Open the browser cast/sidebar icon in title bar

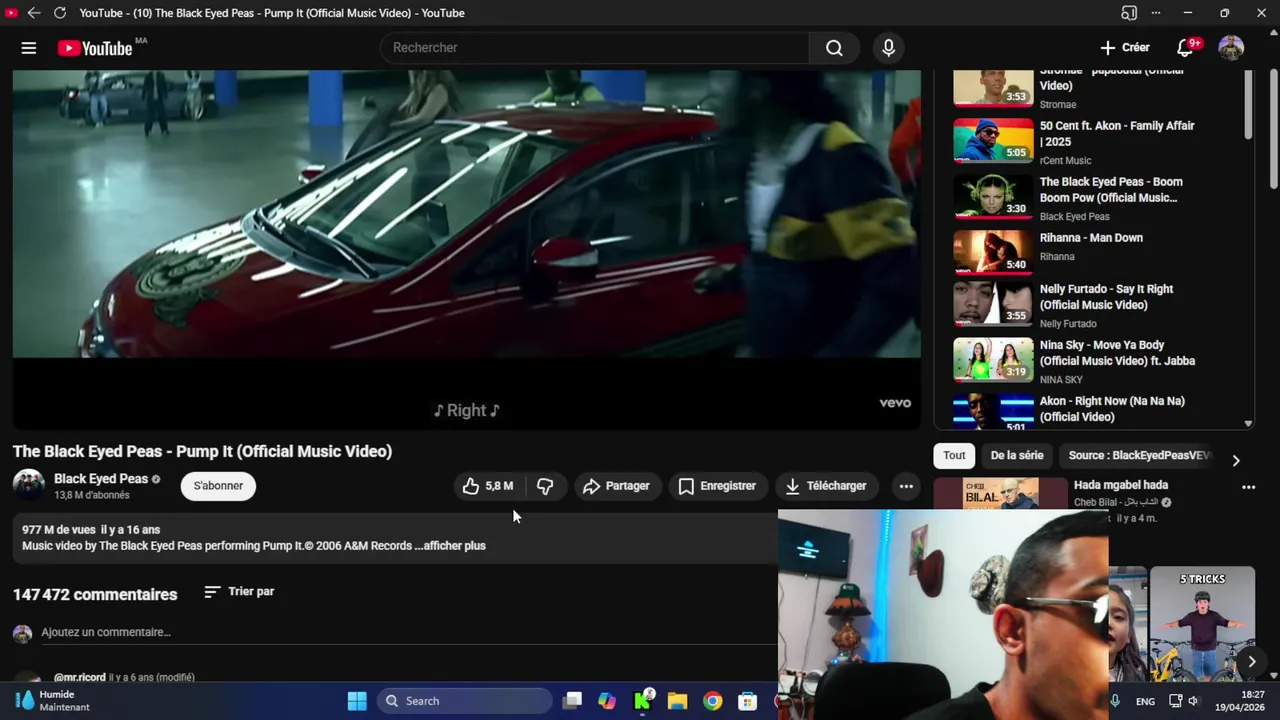(1129, 13)
